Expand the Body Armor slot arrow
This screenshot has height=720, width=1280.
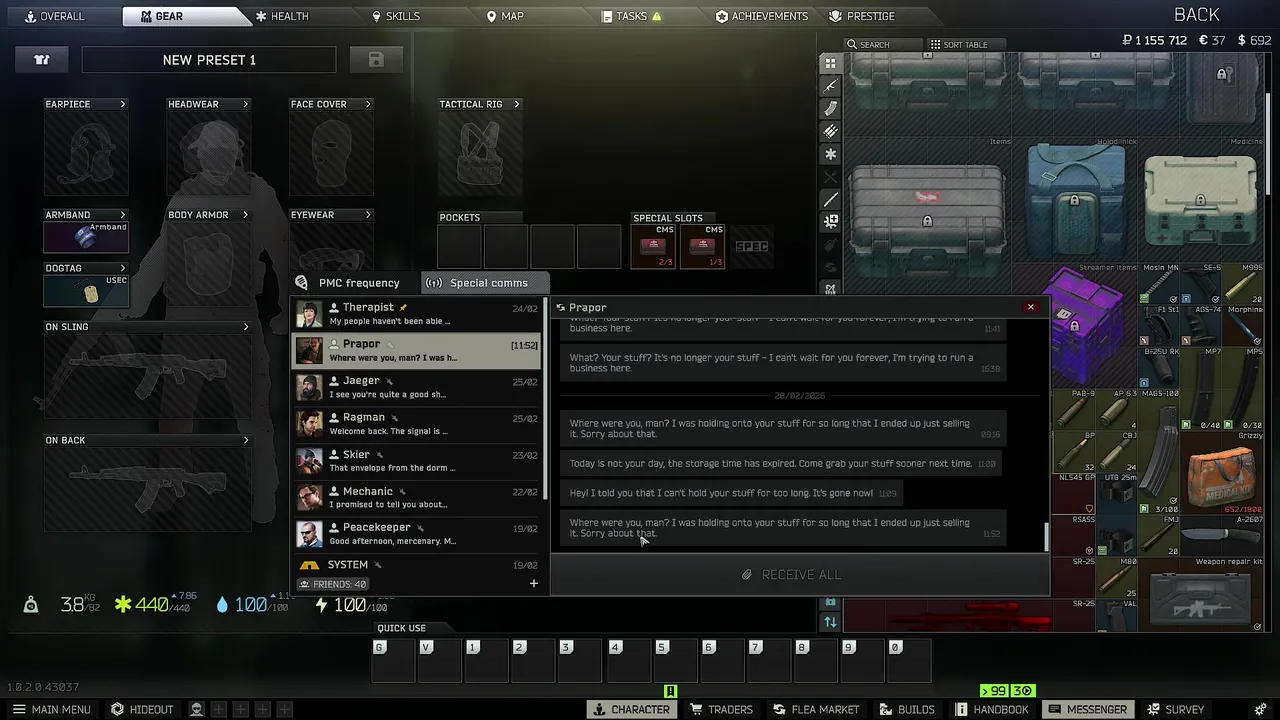point(245,215)
